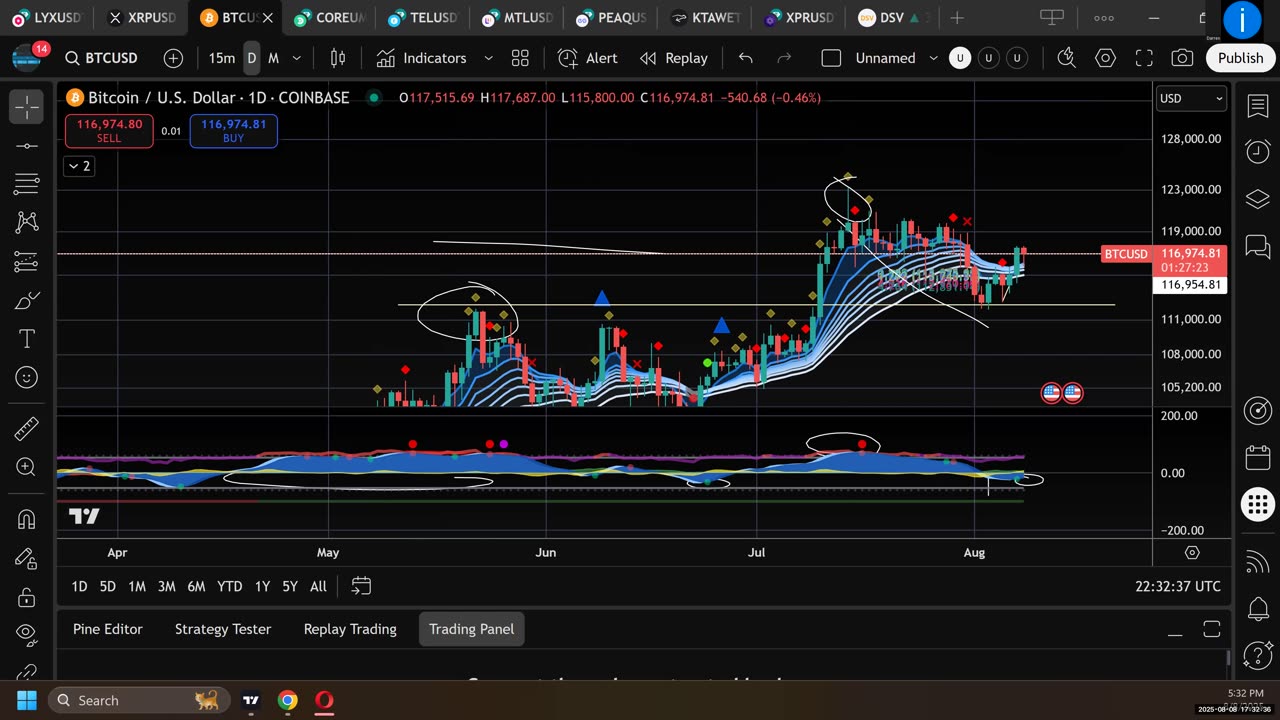Switch to the TELUSD browser tab
Image resolution: width=1280 pixels, height=720 pixels.
[x=422, y=18]
